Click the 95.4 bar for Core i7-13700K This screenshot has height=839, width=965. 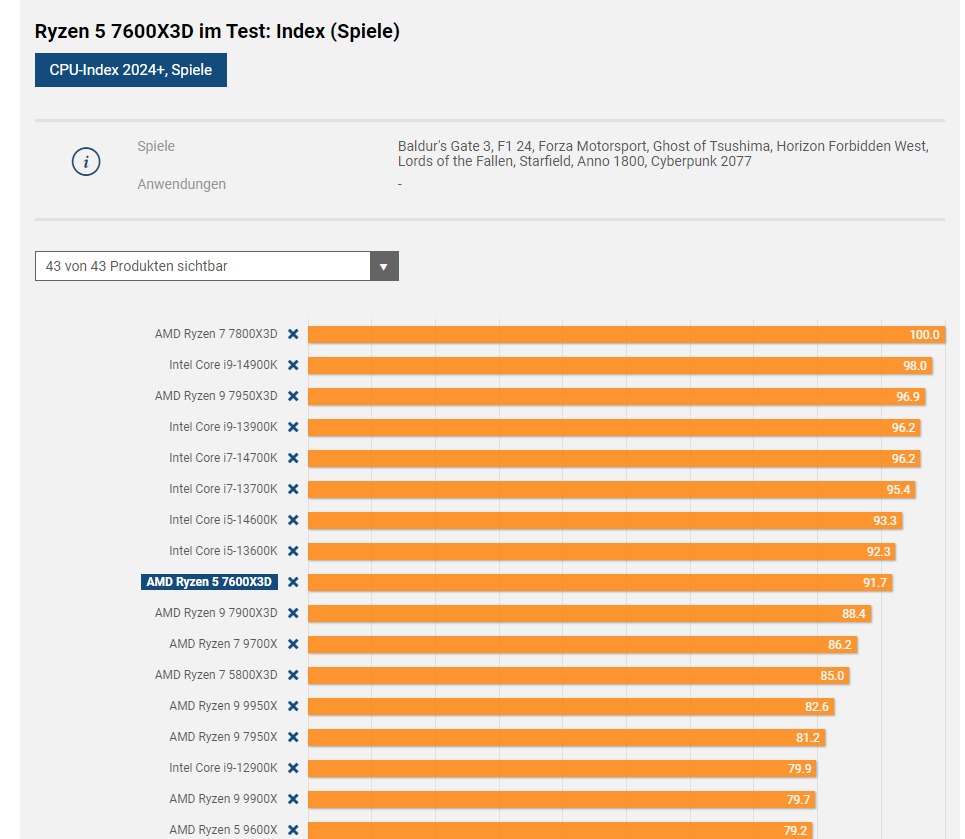point(612,489)
